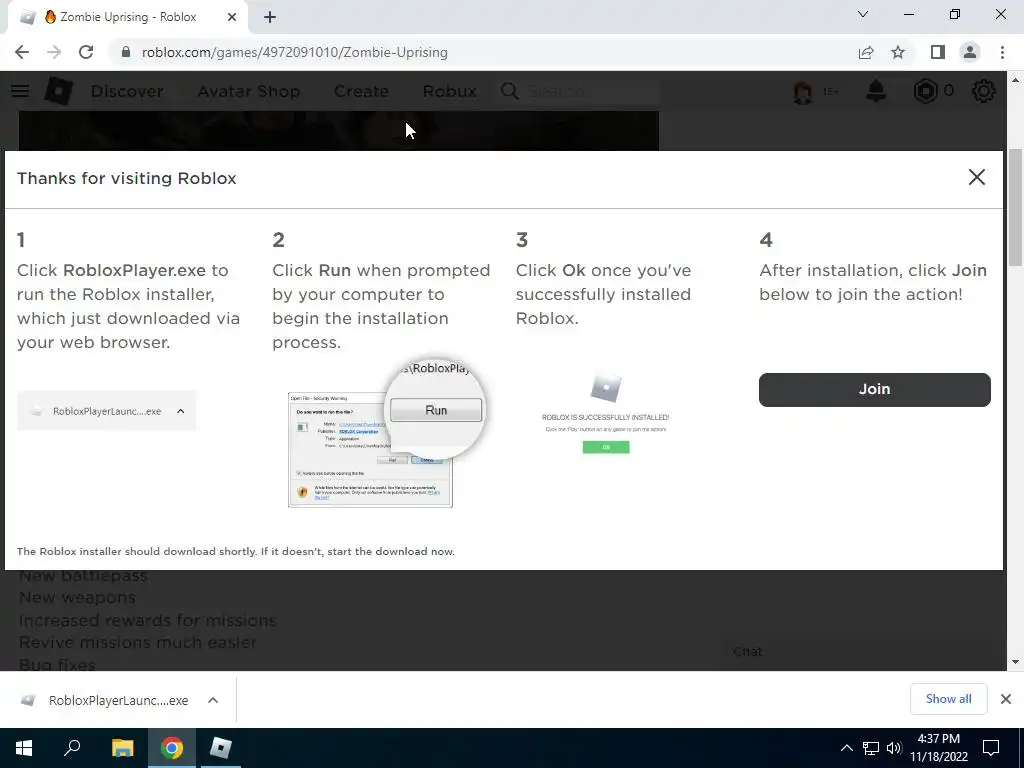Open the user avatar profile
The width and height of the screenshot is (1024, 768).
pyautogui.click(x=803, y=91)
